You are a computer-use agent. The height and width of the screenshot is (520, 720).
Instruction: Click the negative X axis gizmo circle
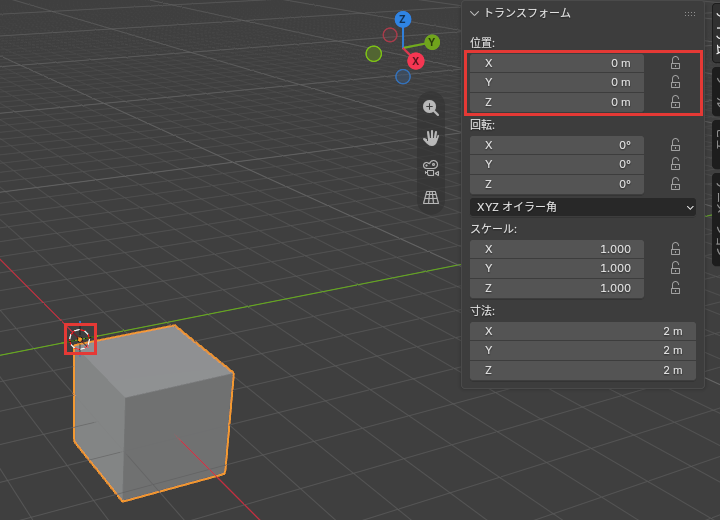[x=390, y=35]
